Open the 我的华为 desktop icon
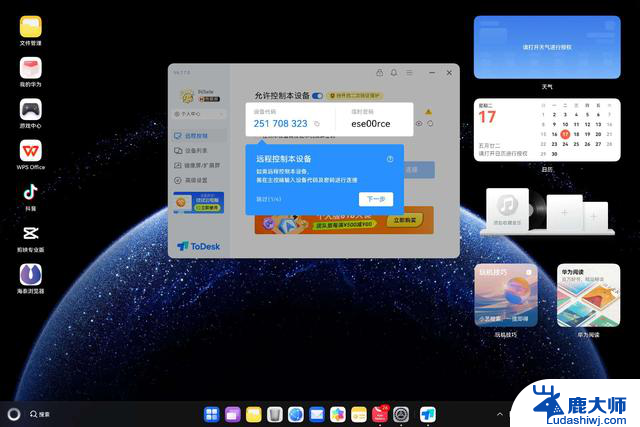 [31, 68]
